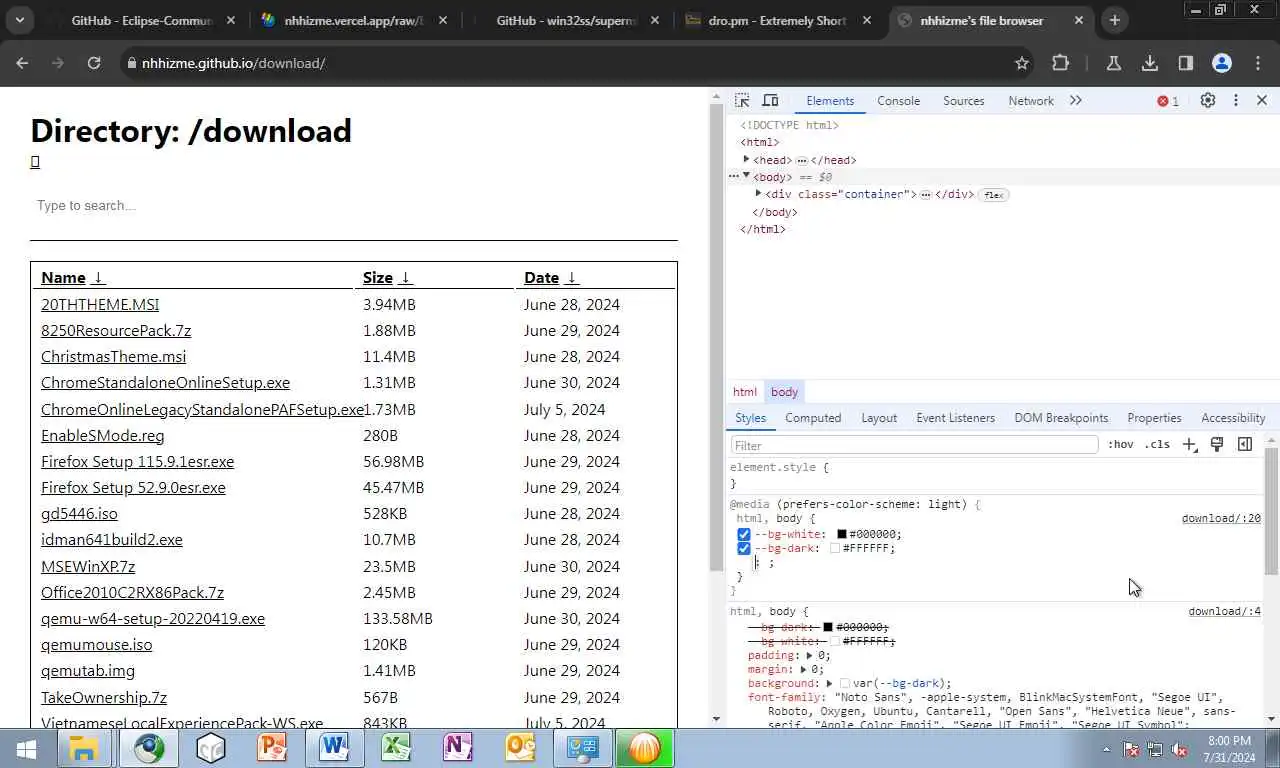Open the tab search dropdown in Chrome
The width and height of the screenshot is (1280, 768).
[19, 20]
